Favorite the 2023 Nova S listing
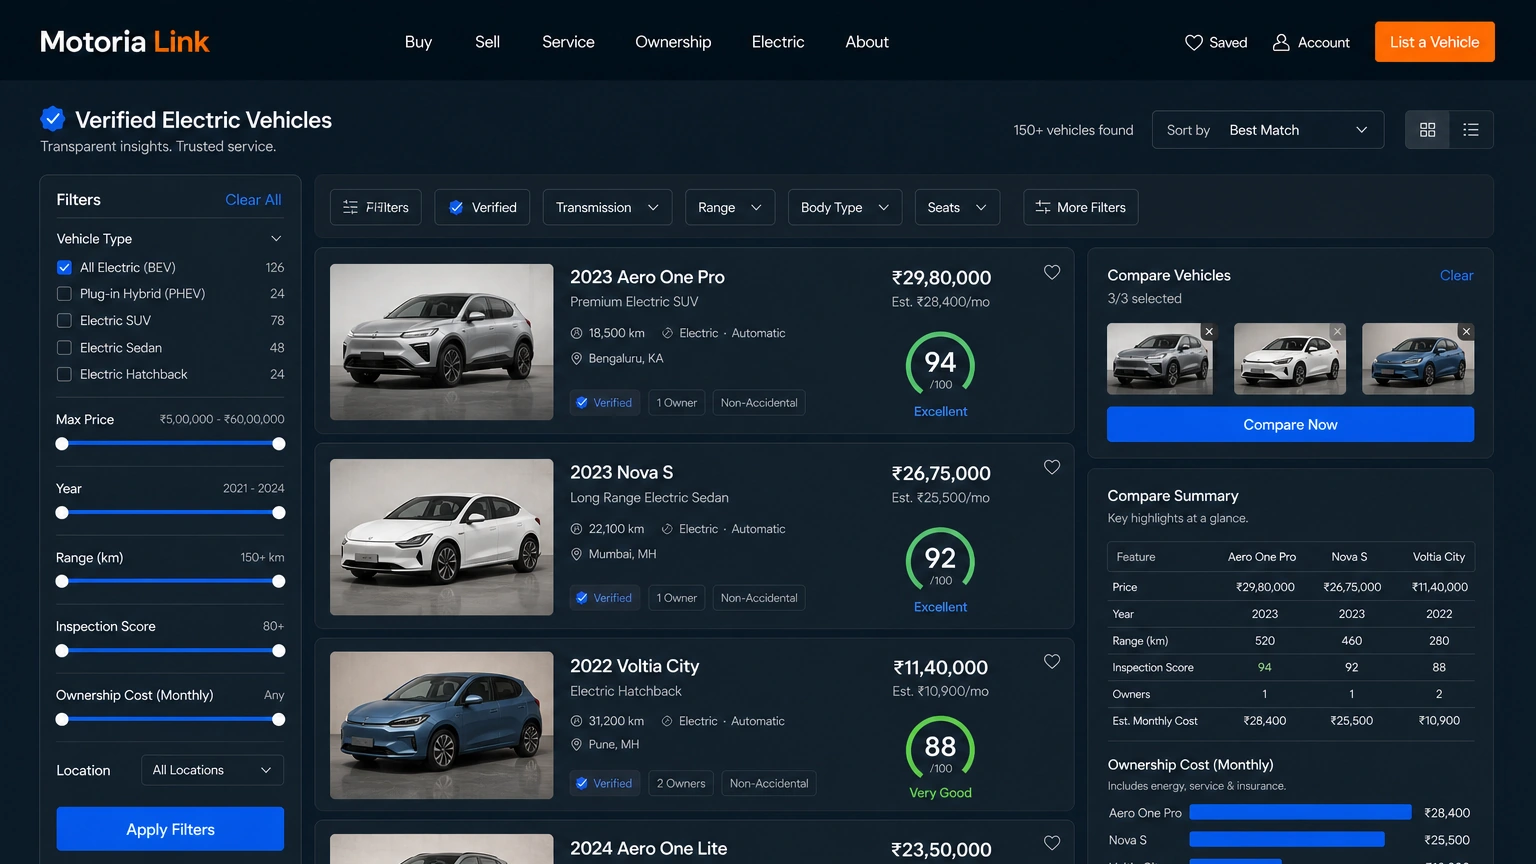 pos(1052,467)
